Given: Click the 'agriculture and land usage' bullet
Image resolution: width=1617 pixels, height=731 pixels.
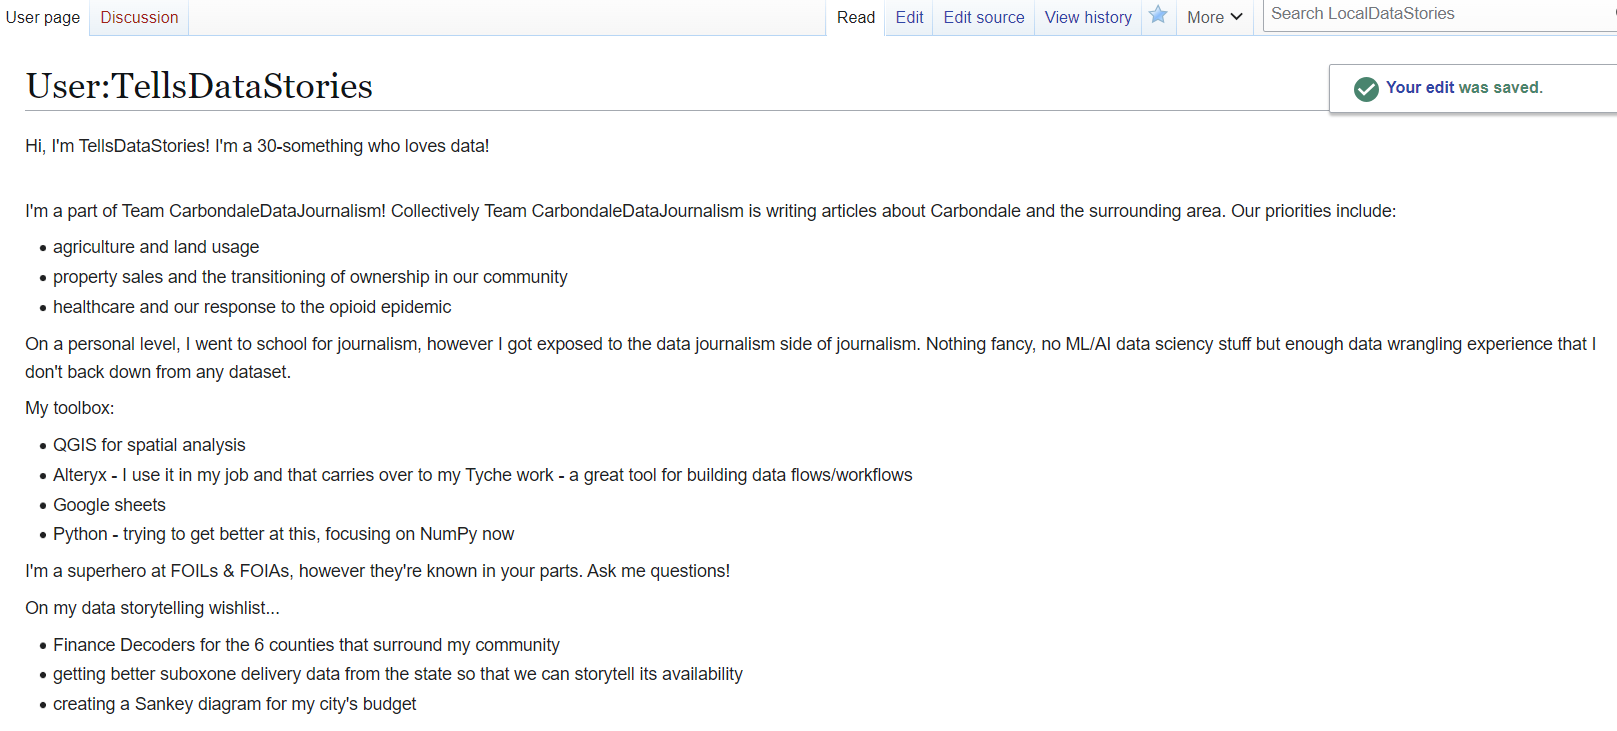Looking at the screenshot, I should point(156,247).
